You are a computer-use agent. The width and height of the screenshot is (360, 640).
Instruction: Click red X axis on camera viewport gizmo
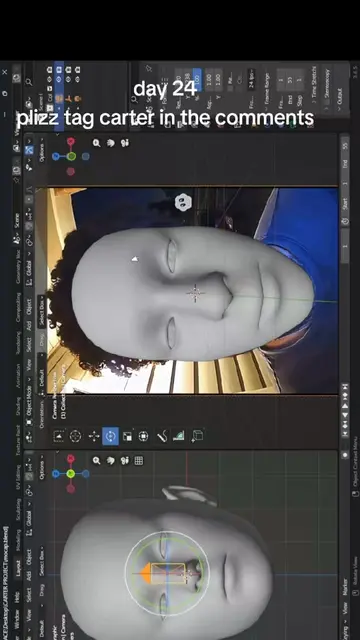tap(71, 142)
